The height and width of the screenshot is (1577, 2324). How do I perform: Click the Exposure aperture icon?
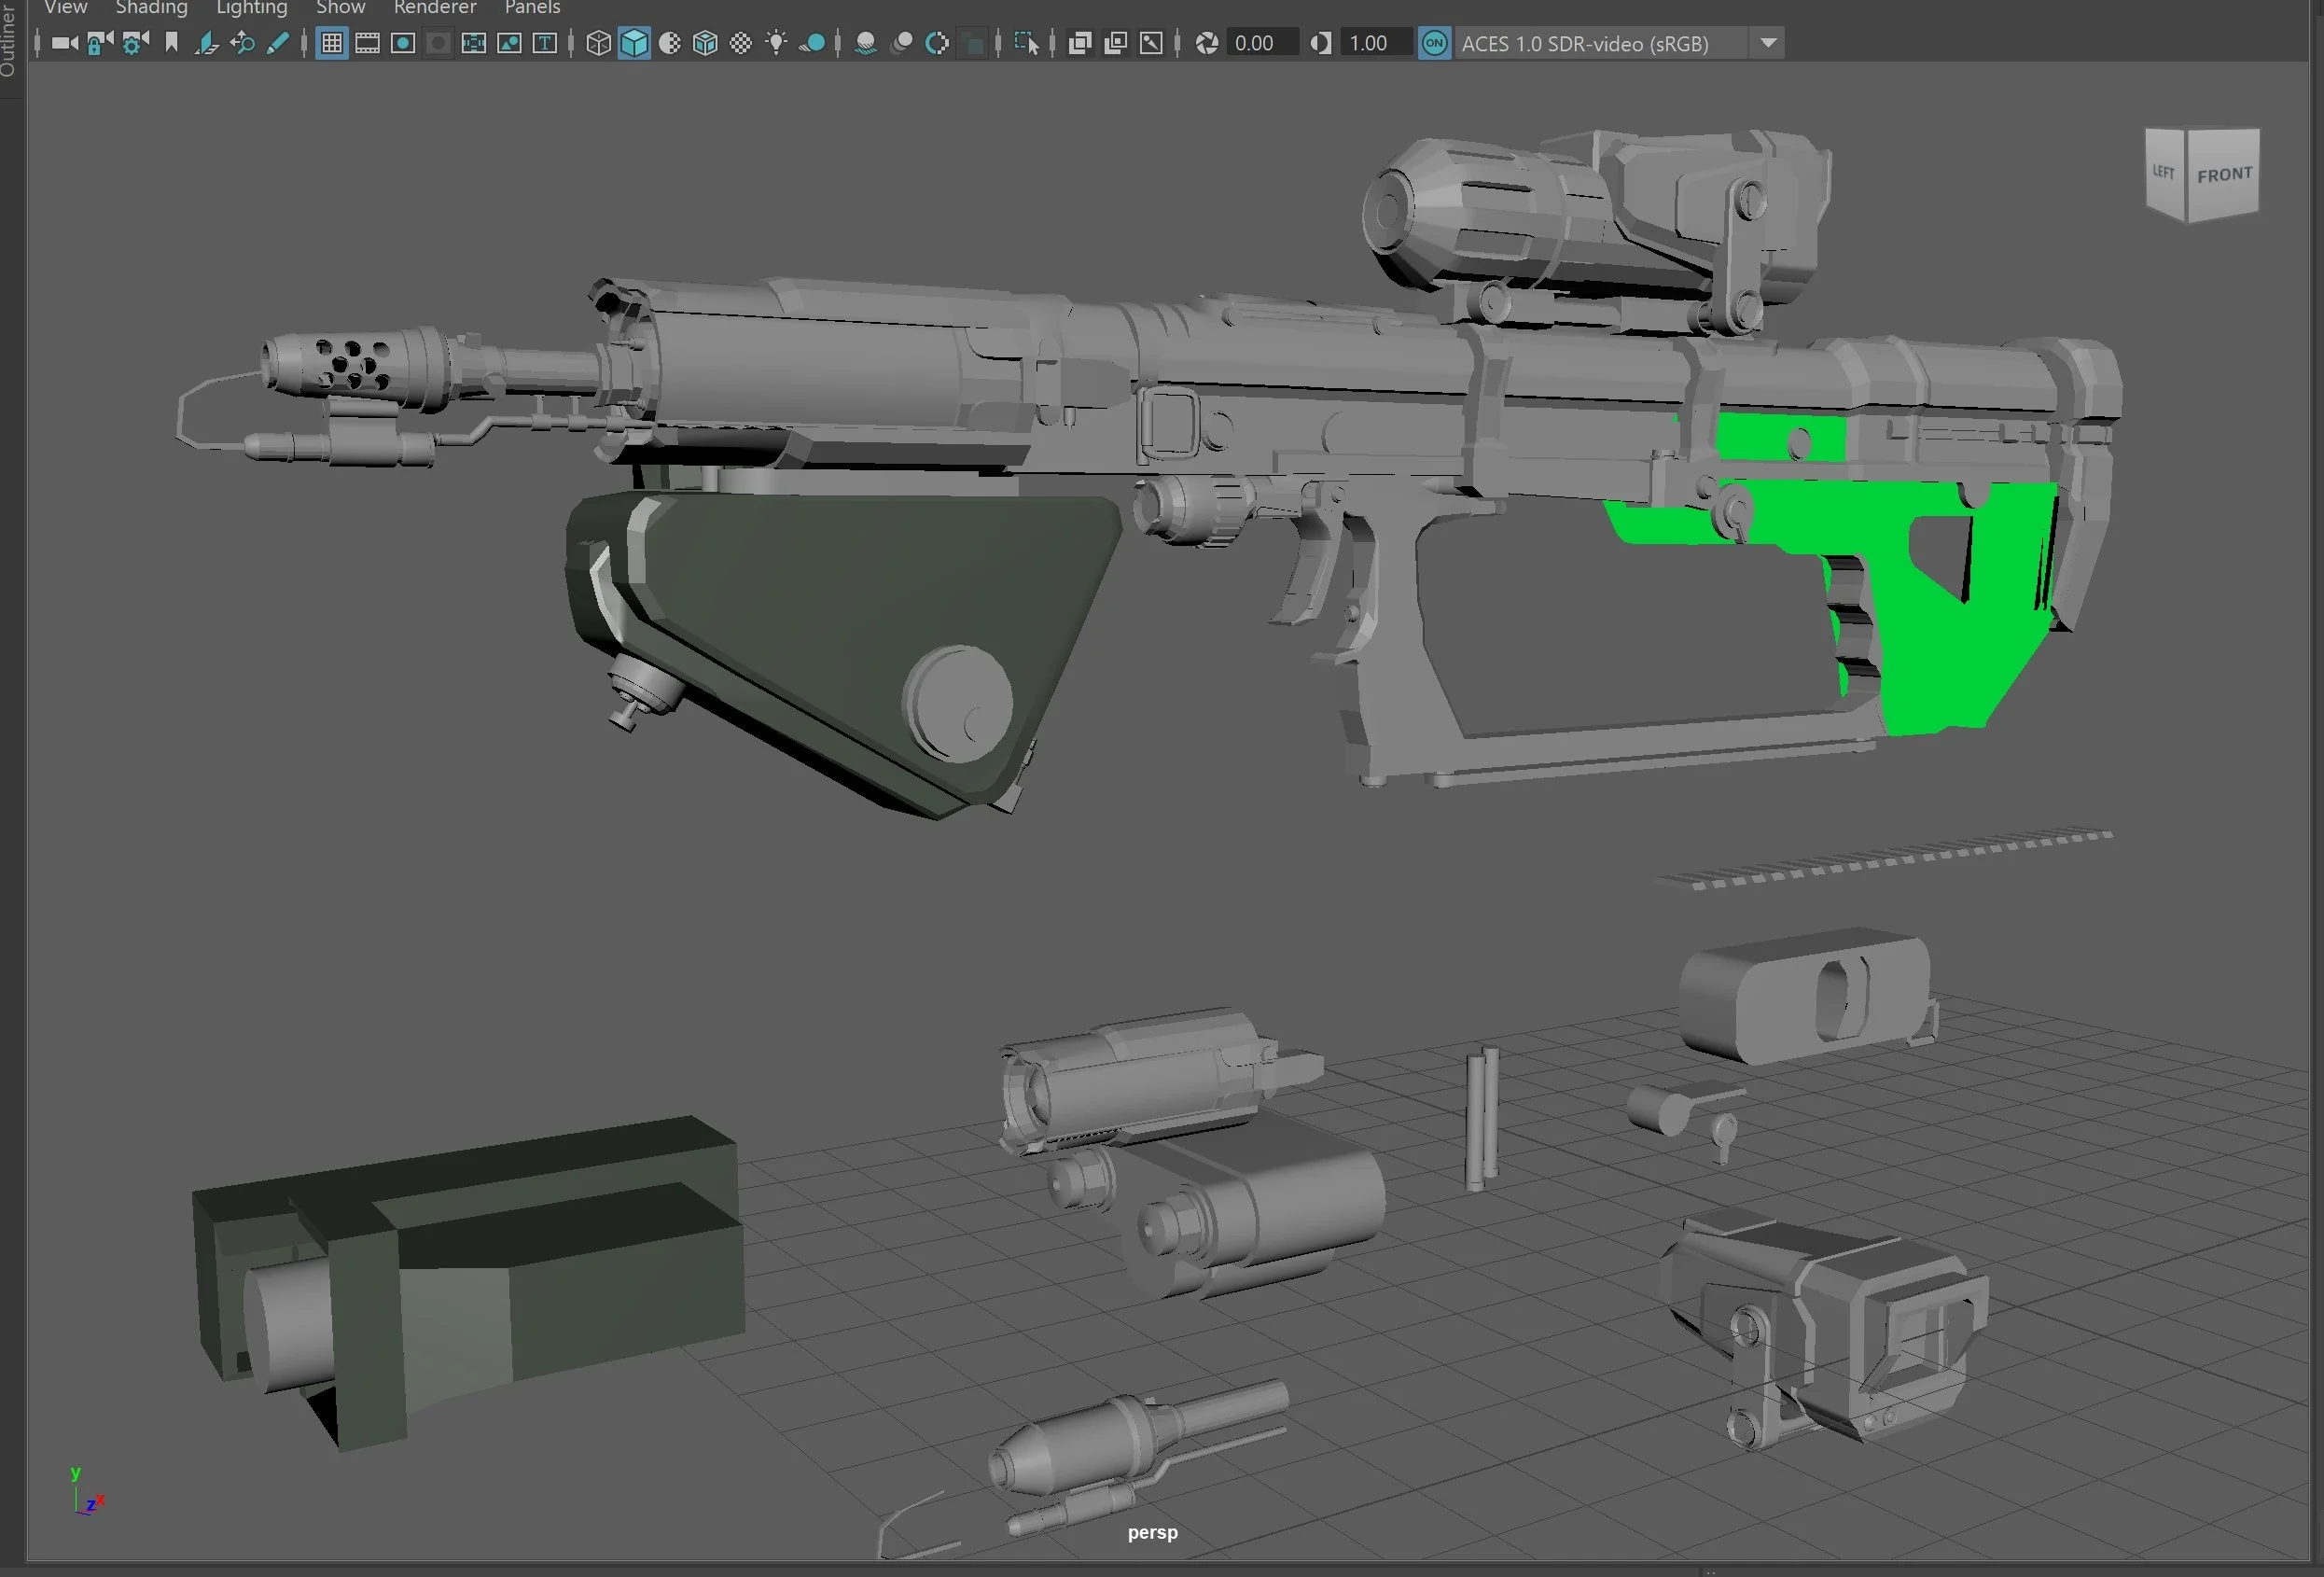coord(1207,43)
